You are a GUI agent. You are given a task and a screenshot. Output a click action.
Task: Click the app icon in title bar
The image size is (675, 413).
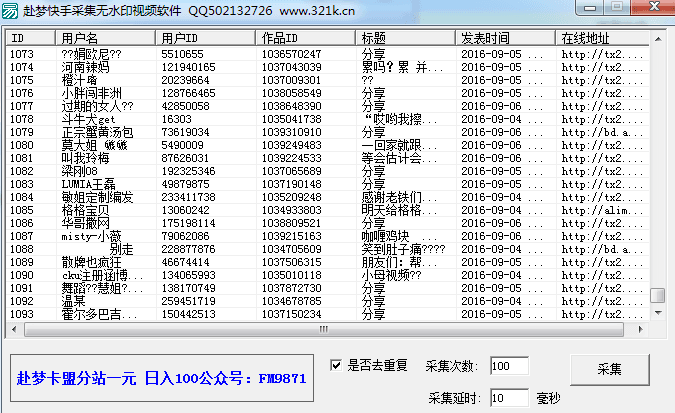click(x=10, y=10)
